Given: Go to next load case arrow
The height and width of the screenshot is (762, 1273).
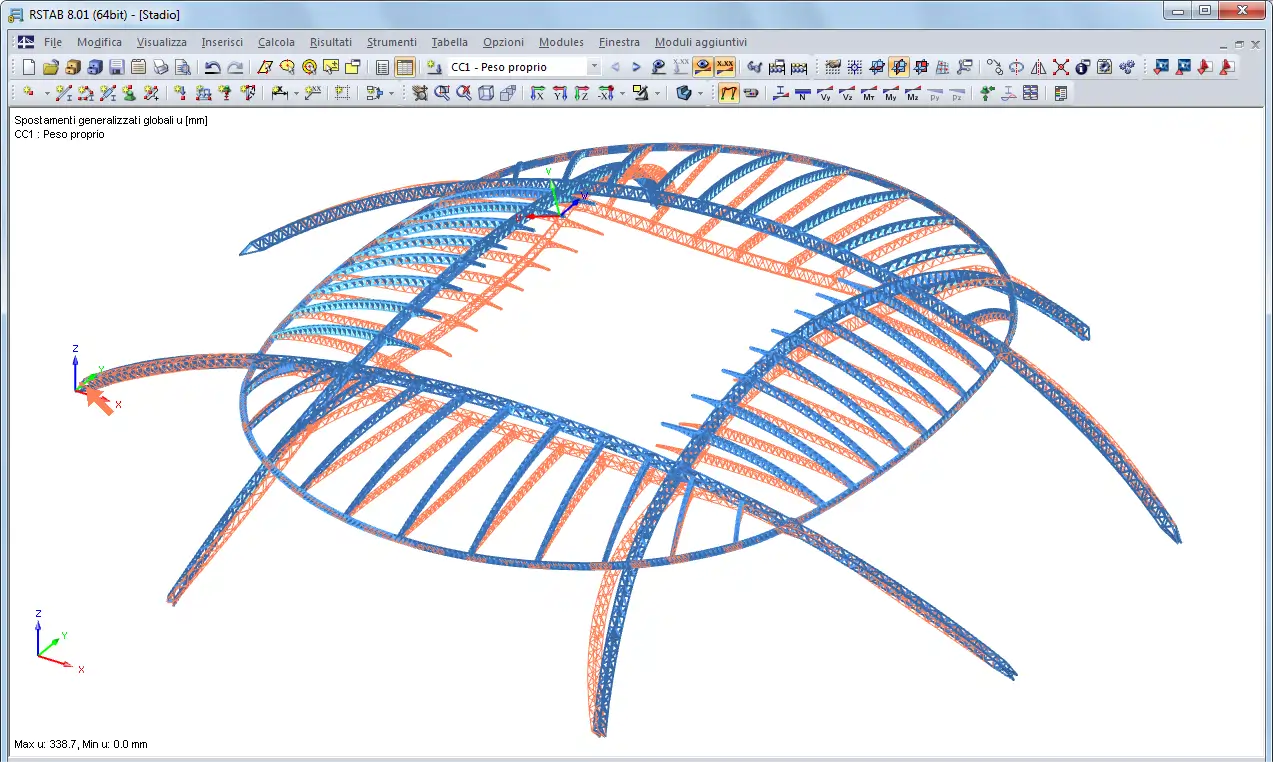Looking at the screenshot, I should 636,67.
